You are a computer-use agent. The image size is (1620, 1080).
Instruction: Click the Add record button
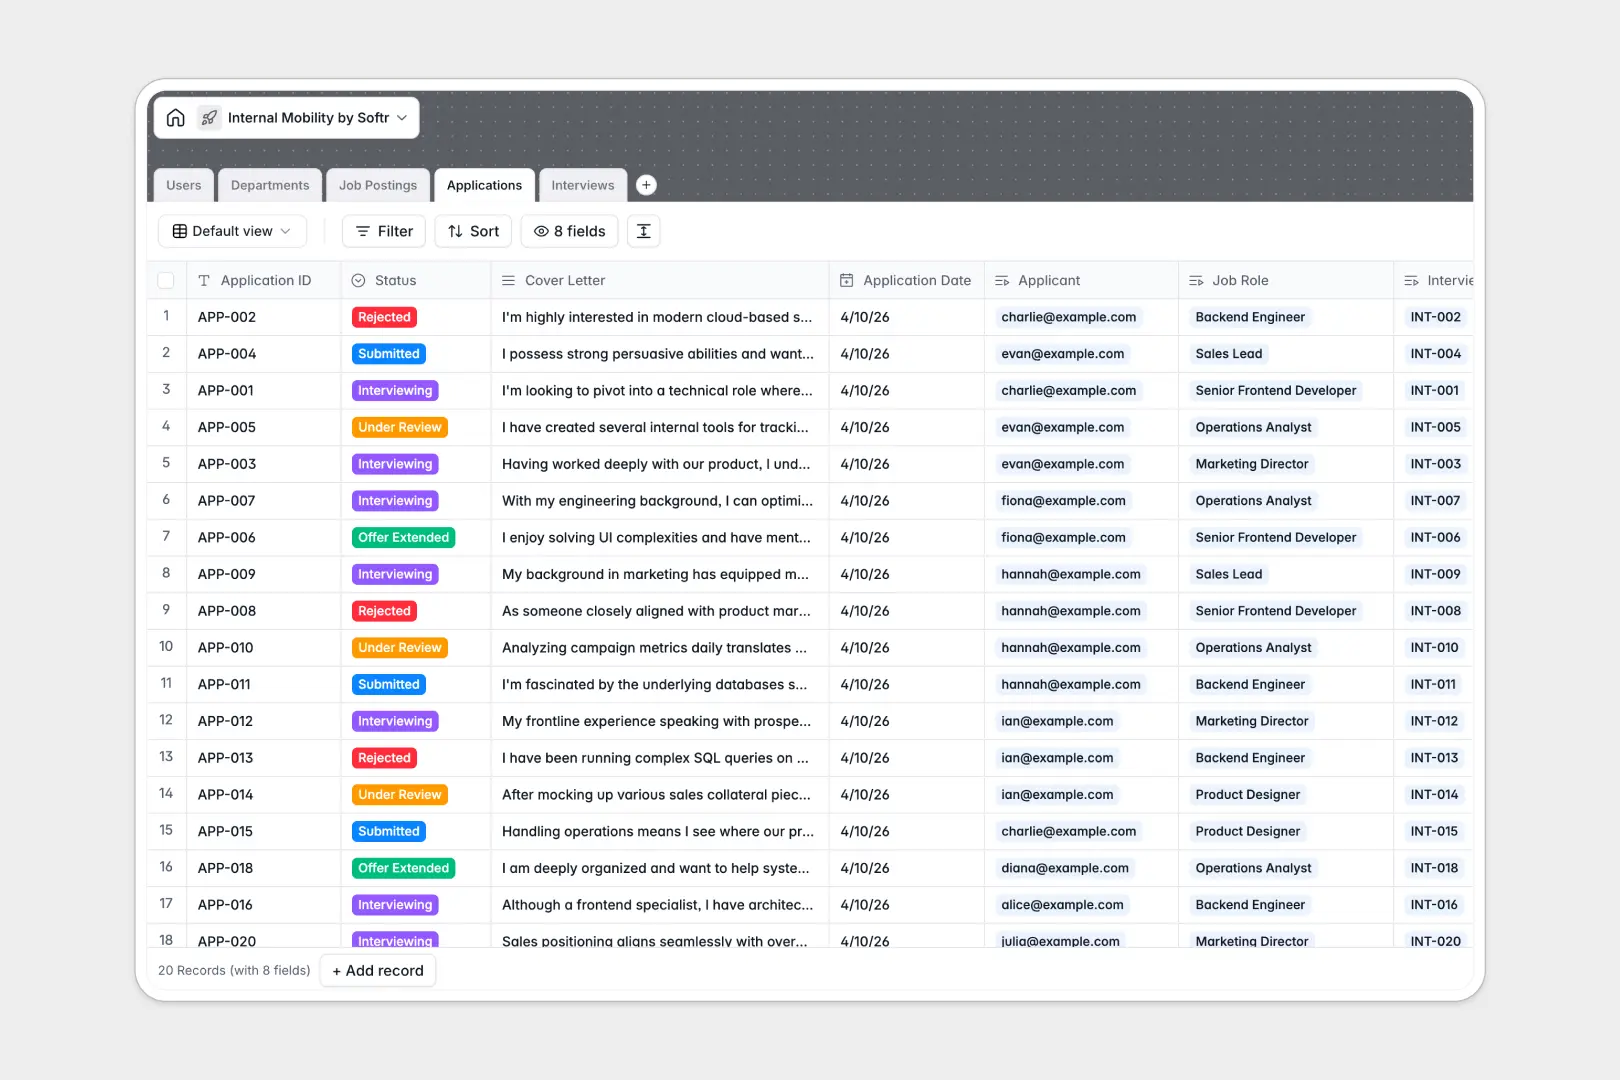[x=377, y=970]
